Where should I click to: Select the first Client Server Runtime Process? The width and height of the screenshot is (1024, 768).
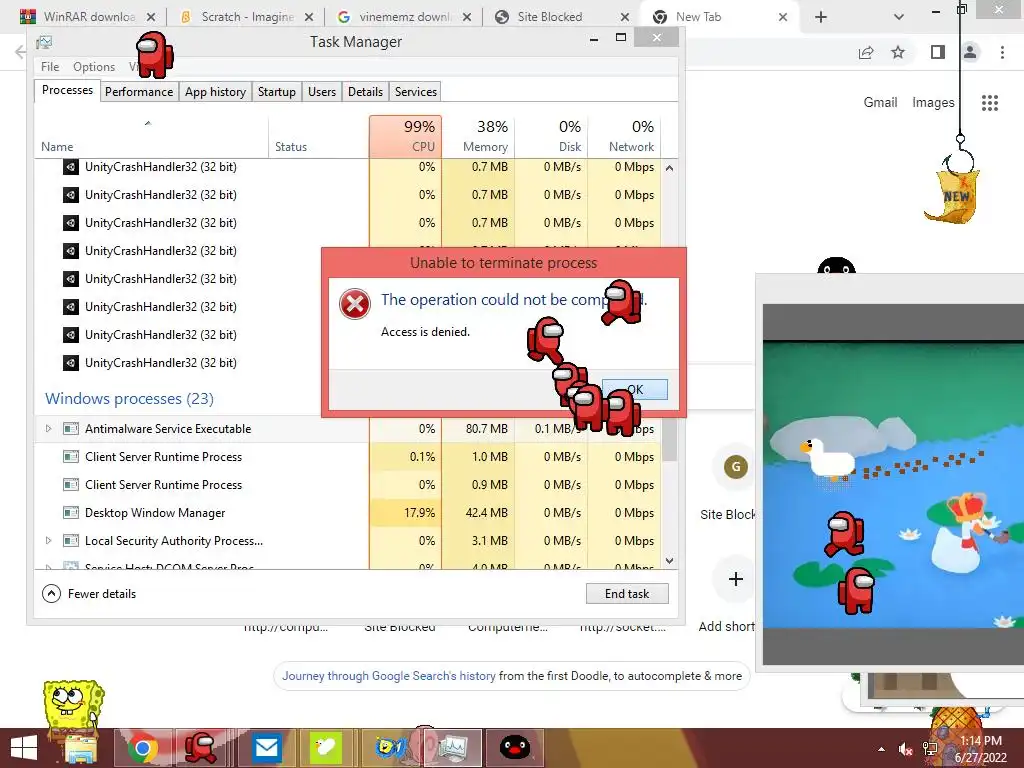[347, 456]
